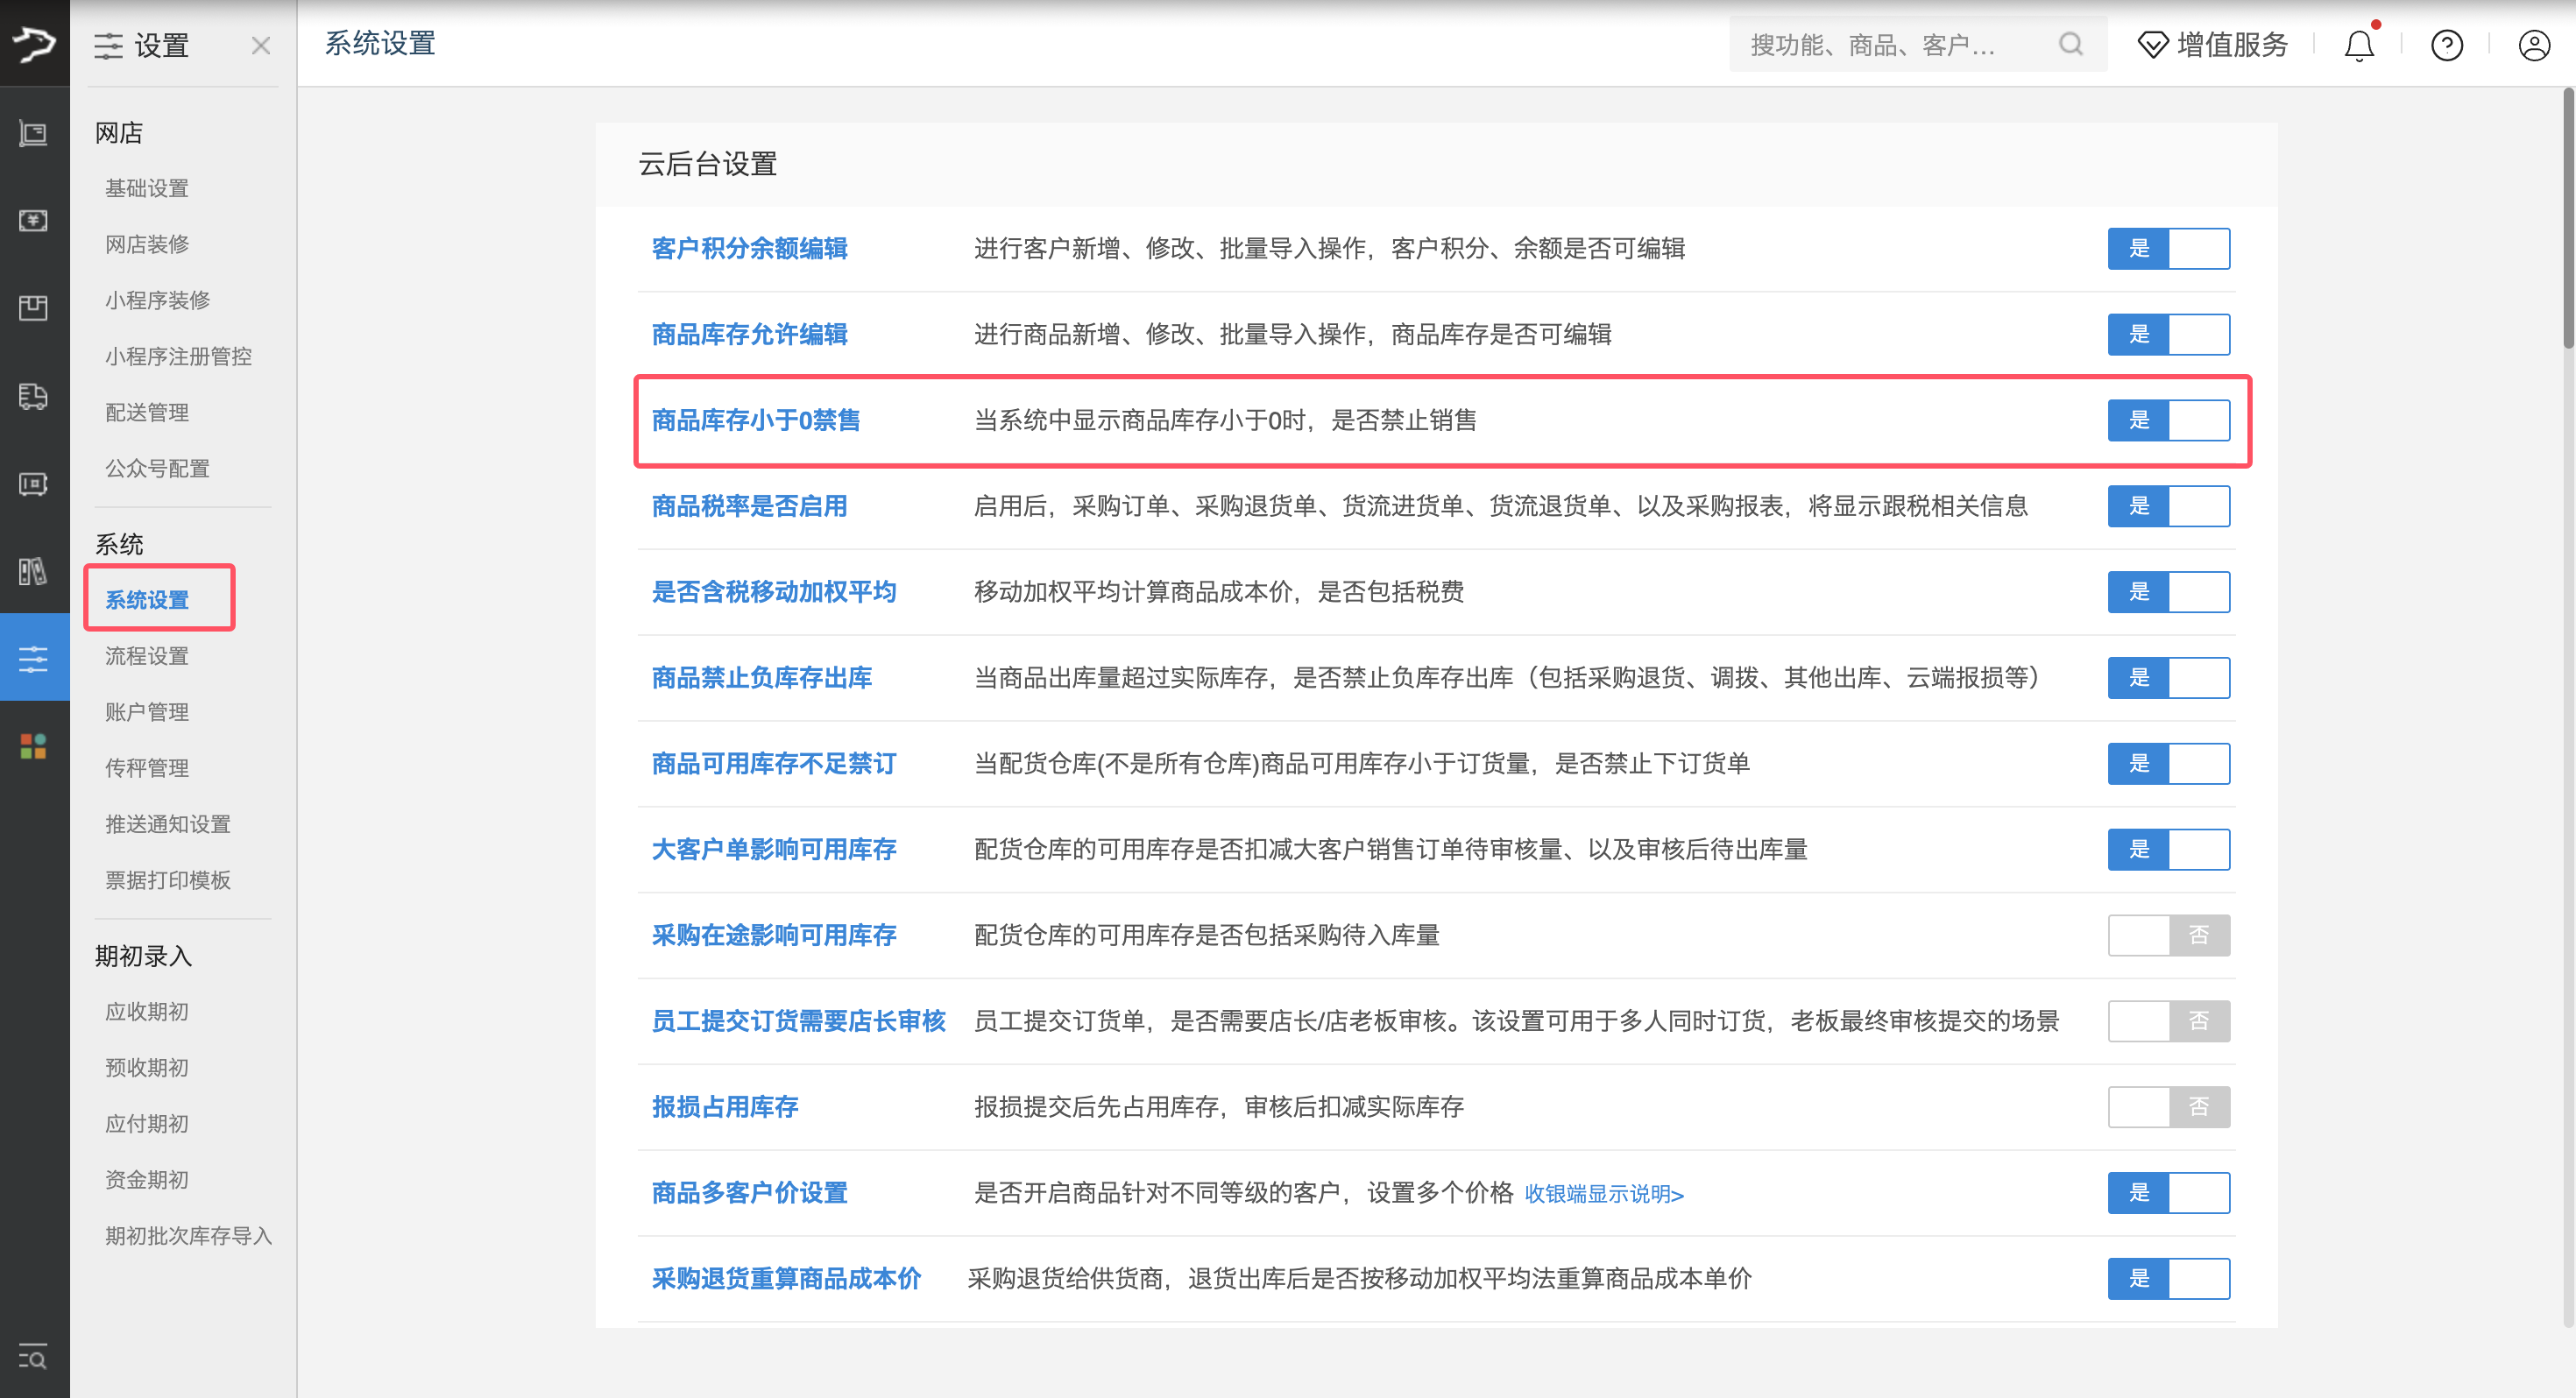Open the colorful apps grid icon

click(x=34, y=746)
